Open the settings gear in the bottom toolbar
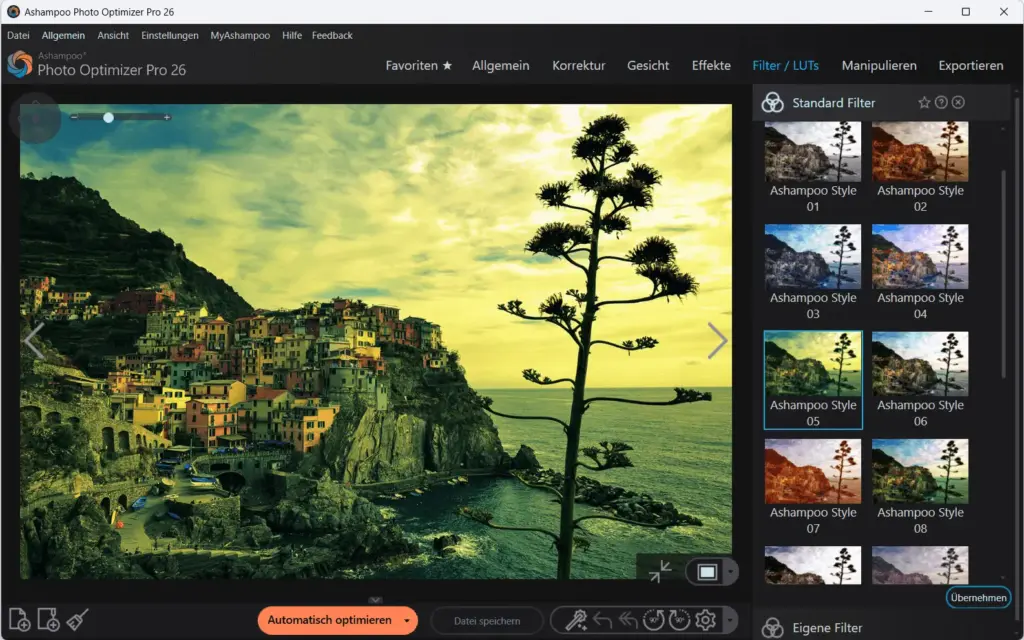The height and width of the screenshot is (640, 1024). (705, 620)
